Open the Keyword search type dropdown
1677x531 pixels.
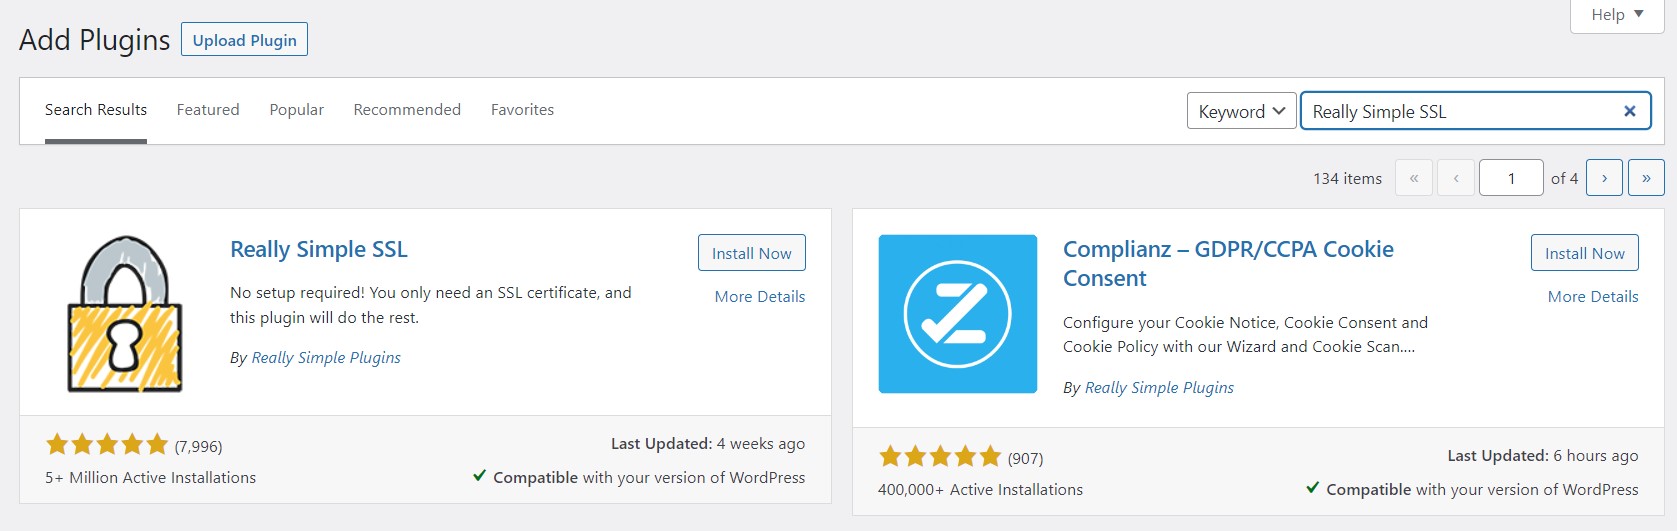1241,111
